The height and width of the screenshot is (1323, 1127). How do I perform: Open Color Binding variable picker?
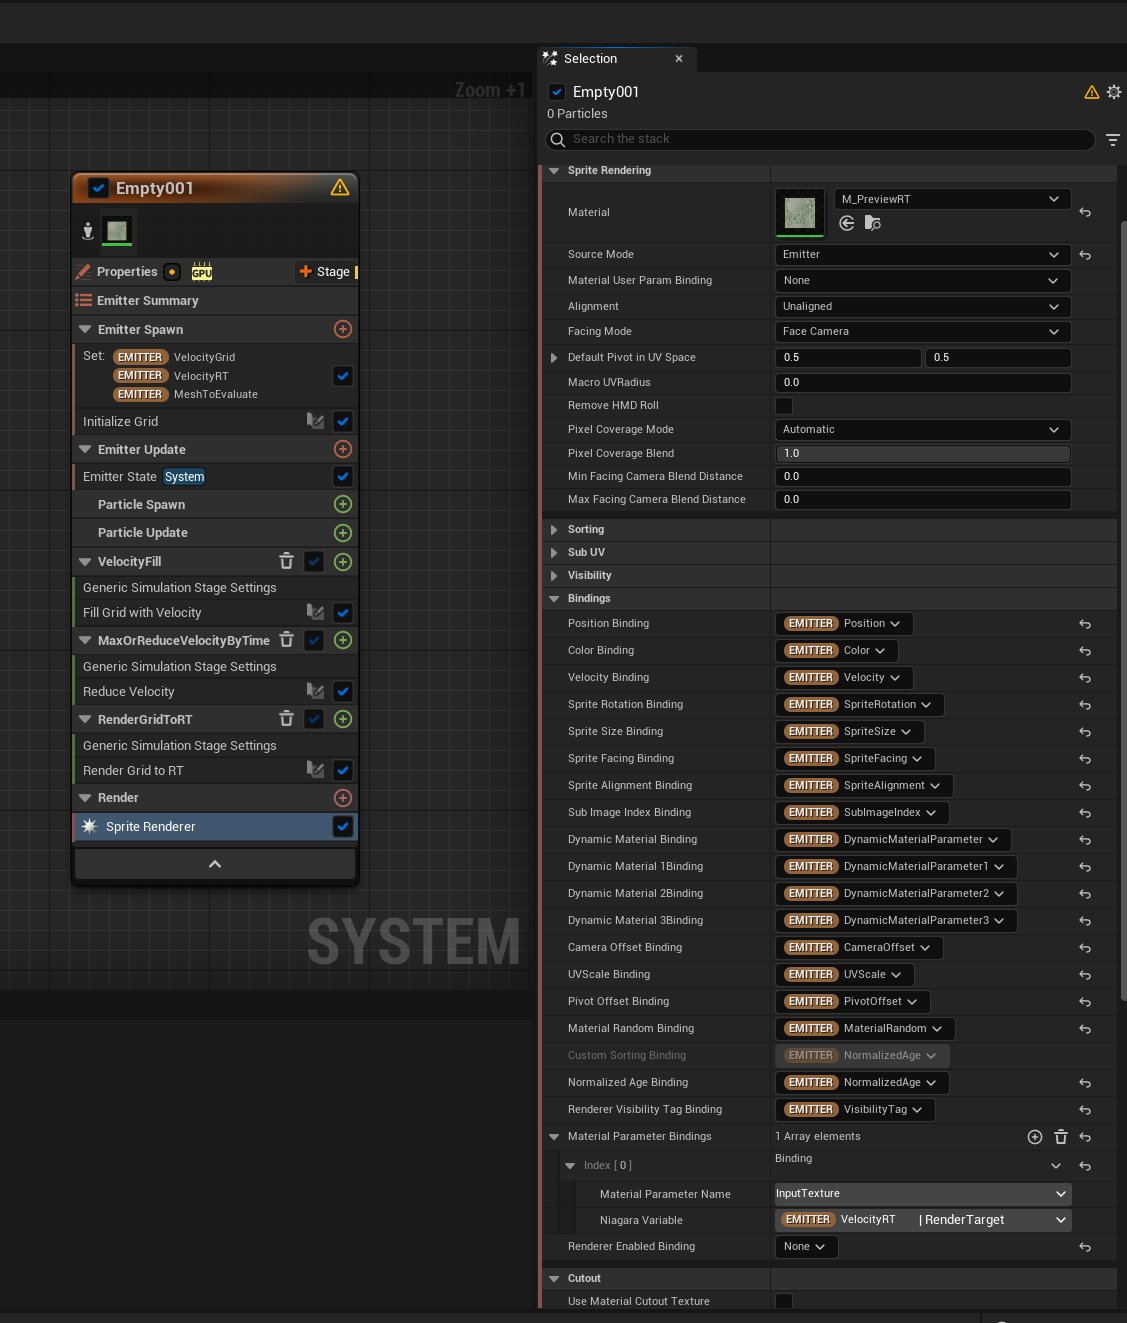837,651
